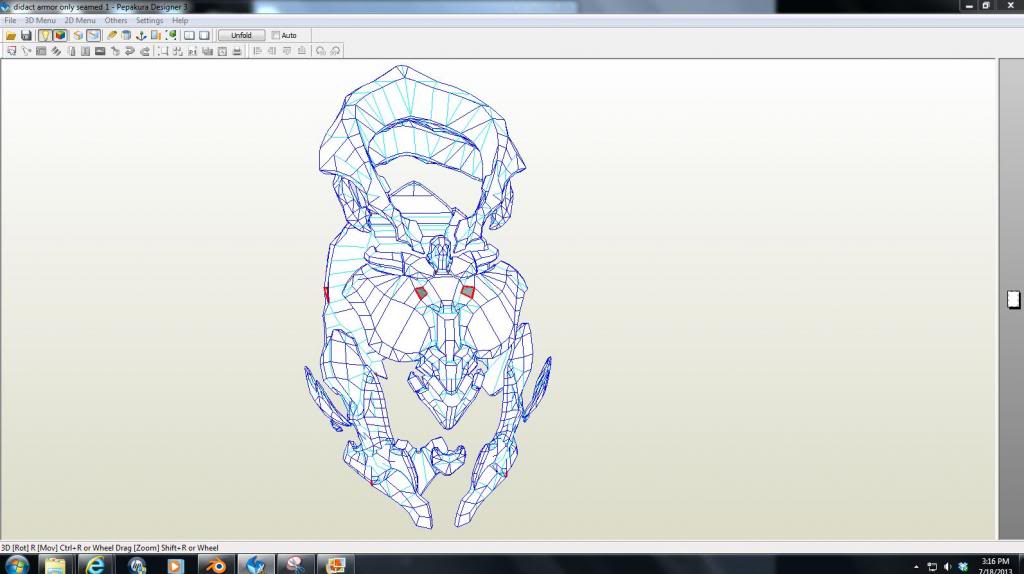
Task: Click the align top icon
Action: click(287, 51)
